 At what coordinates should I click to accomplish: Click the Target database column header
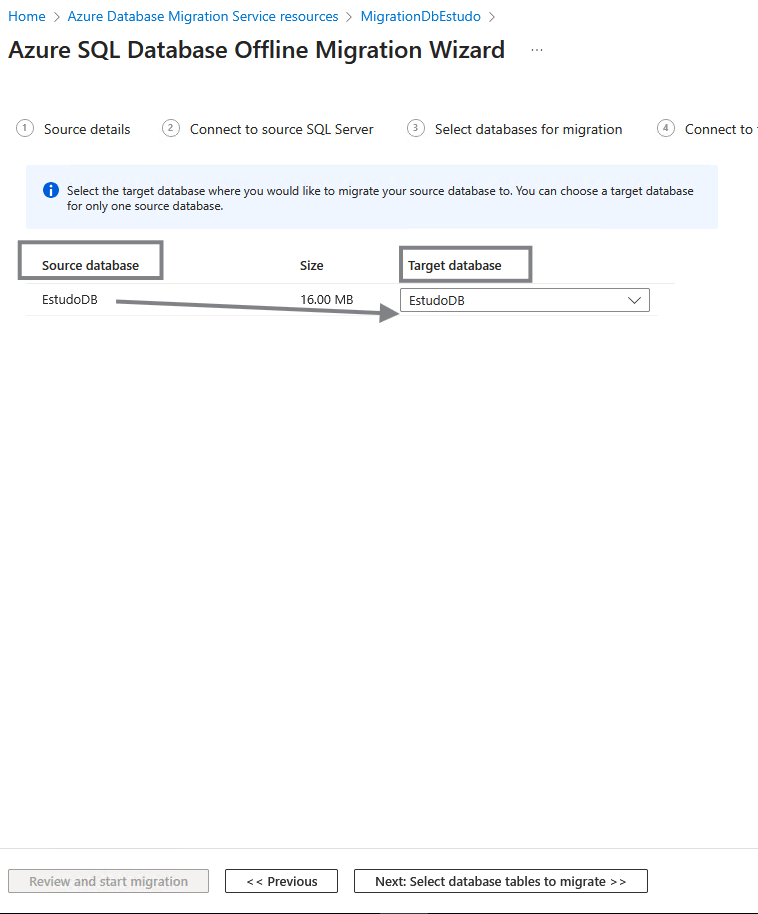[454, 265]
